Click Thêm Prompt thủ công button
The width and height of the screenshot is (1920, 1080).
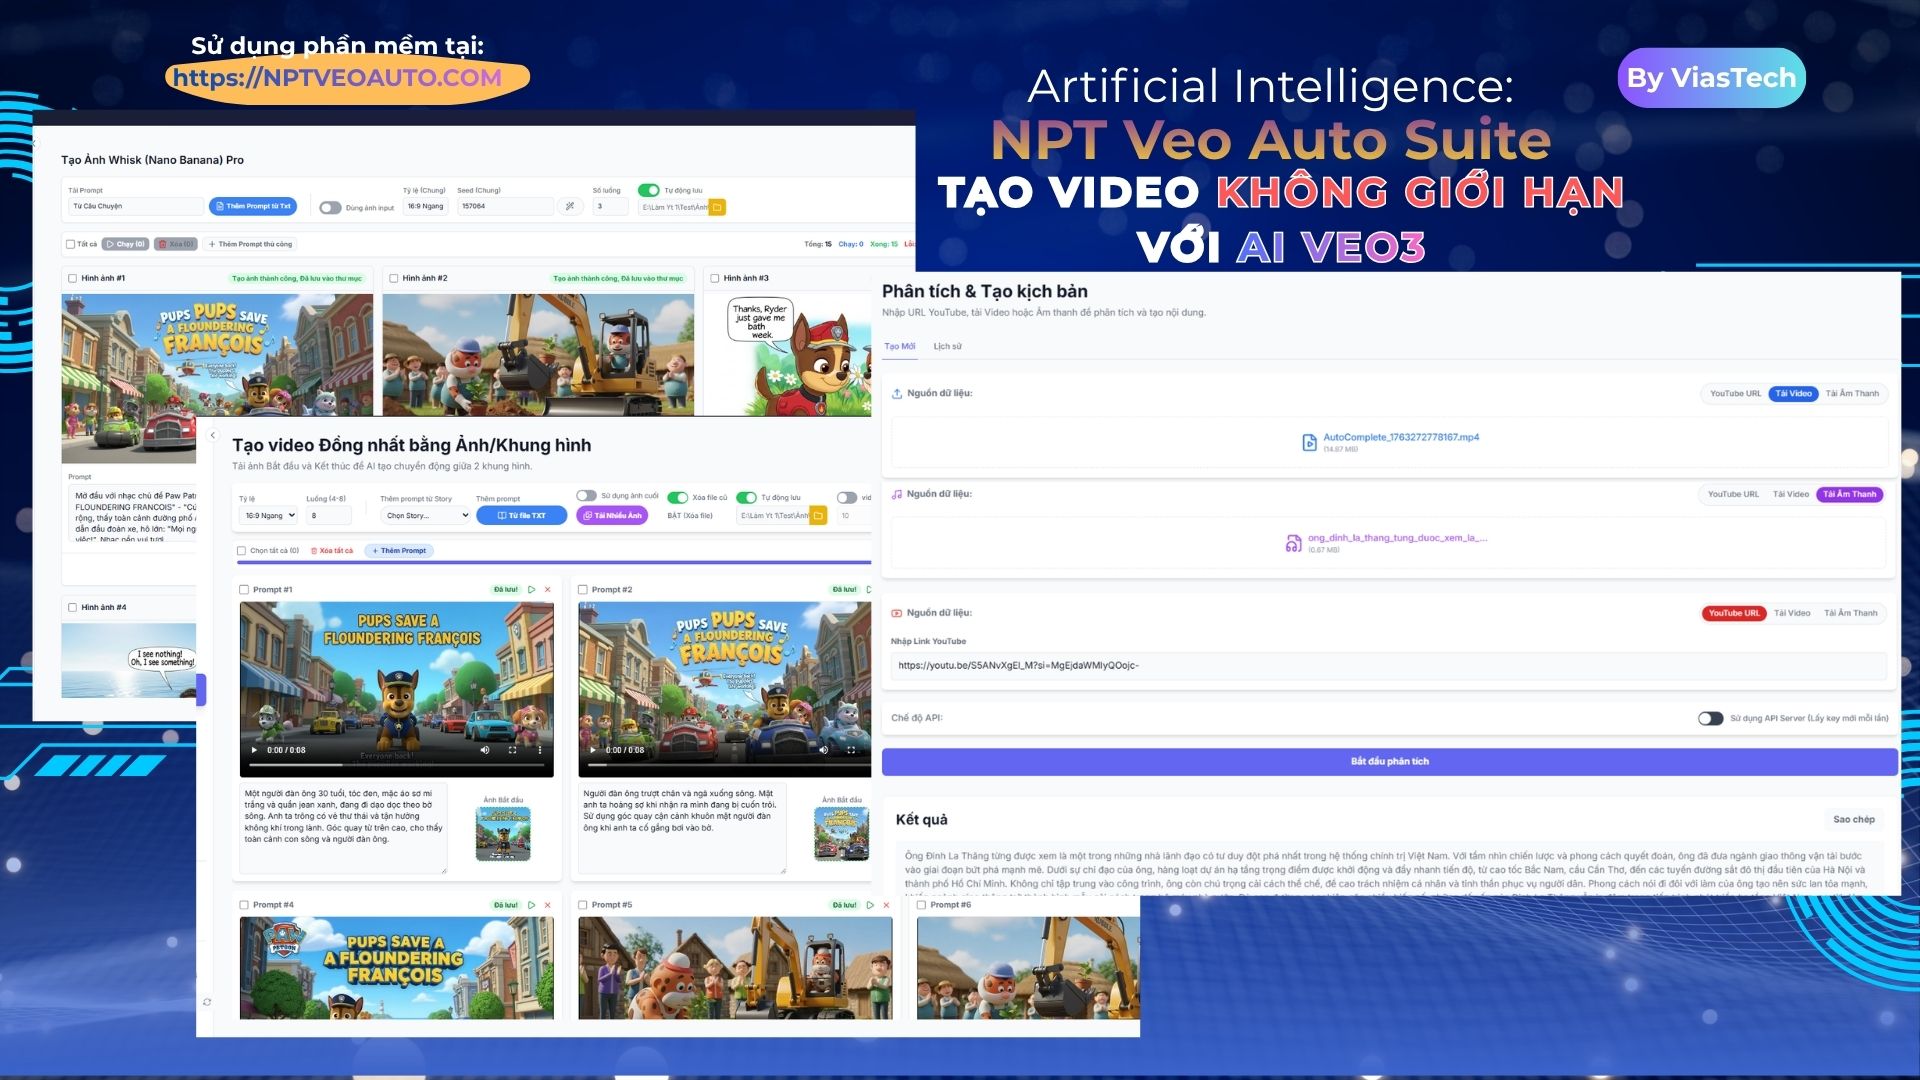tap(250, 244)
